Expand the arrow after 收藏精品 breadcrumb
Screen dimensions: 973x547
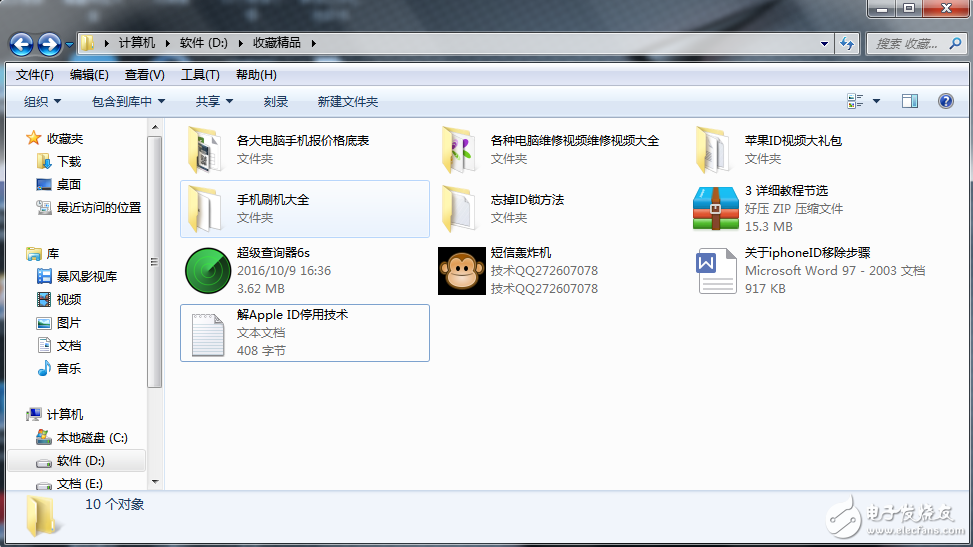313,43
